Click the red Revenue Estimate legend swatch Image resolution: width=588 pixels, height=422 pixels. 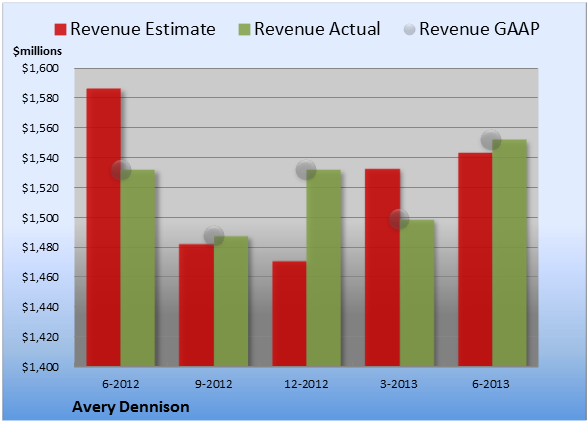point(60,29)
